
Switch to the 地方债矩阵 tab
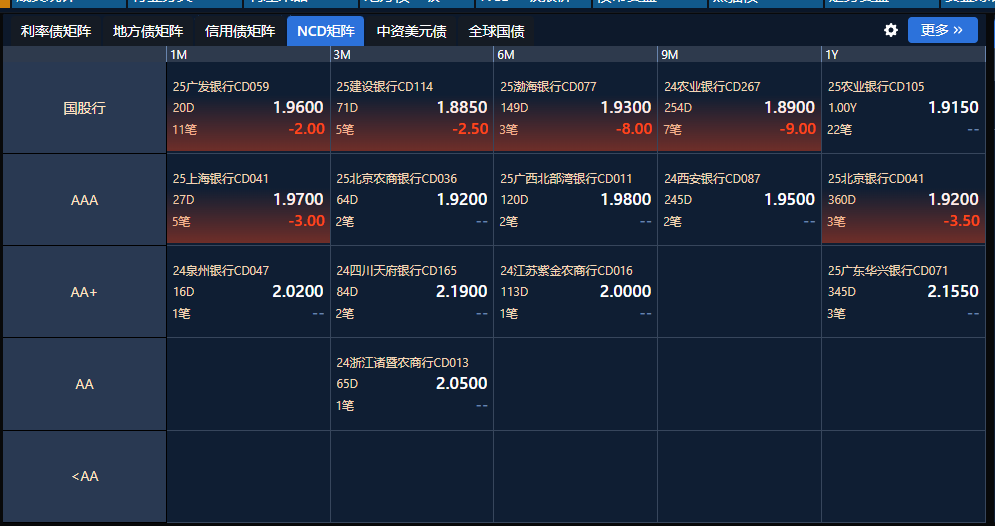pyautogui.click(x=148, y=31)
